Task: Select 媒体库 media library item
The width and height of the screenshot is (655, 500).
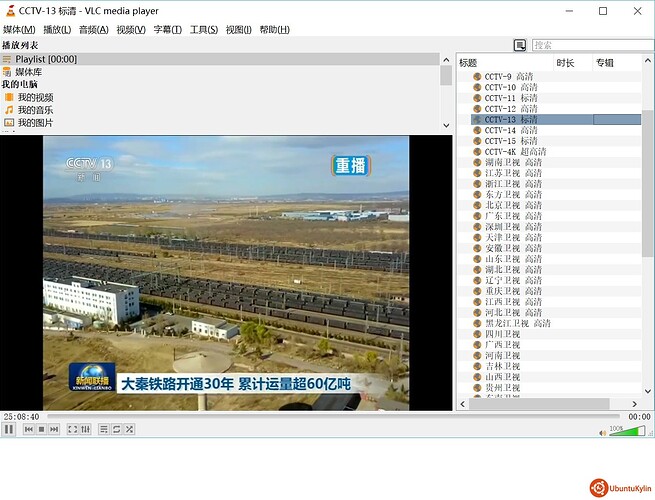Action: [x=28, y=72]
